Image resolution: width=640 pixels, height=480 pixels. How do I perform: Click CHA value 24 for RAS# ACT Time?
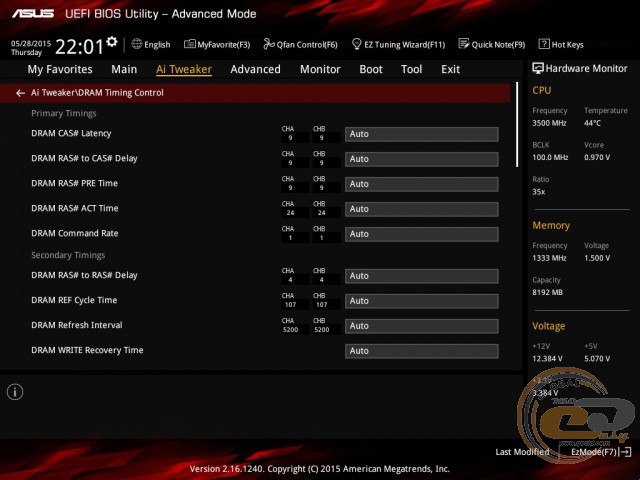point(290,213)
